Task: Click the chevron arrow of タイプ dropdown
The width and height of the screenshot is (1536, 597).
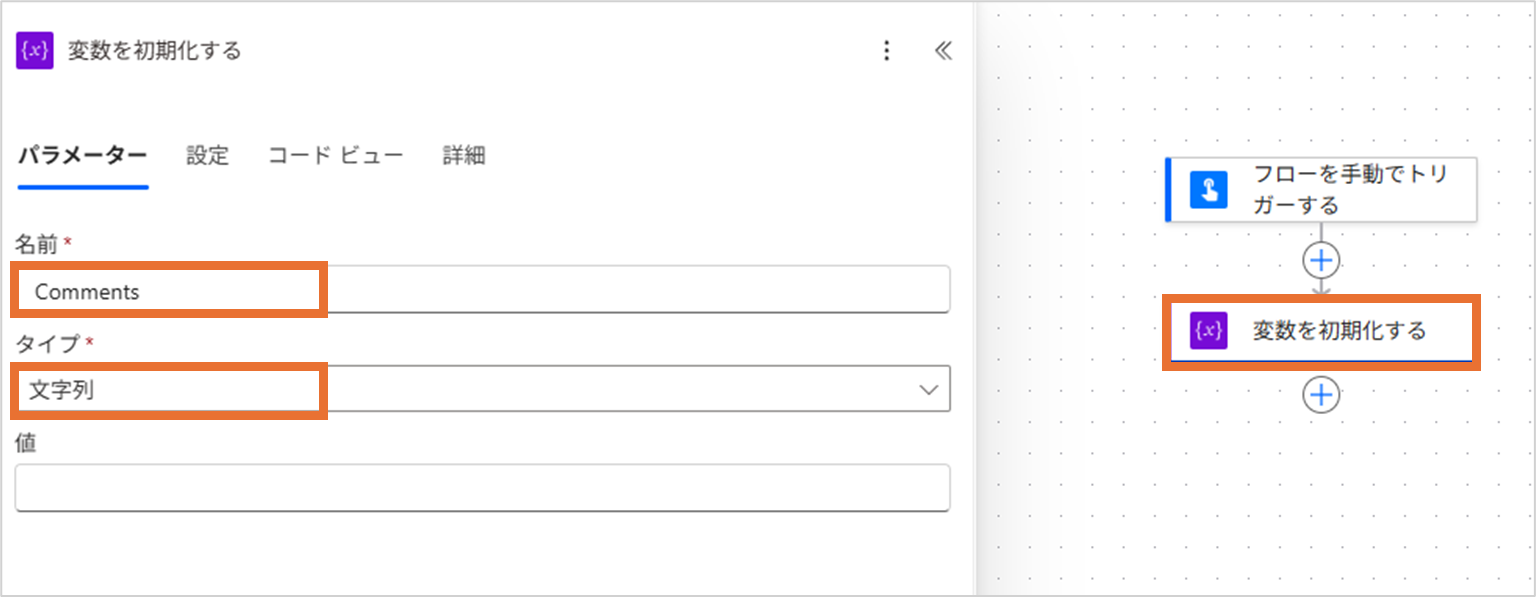Action: (928, 390)
